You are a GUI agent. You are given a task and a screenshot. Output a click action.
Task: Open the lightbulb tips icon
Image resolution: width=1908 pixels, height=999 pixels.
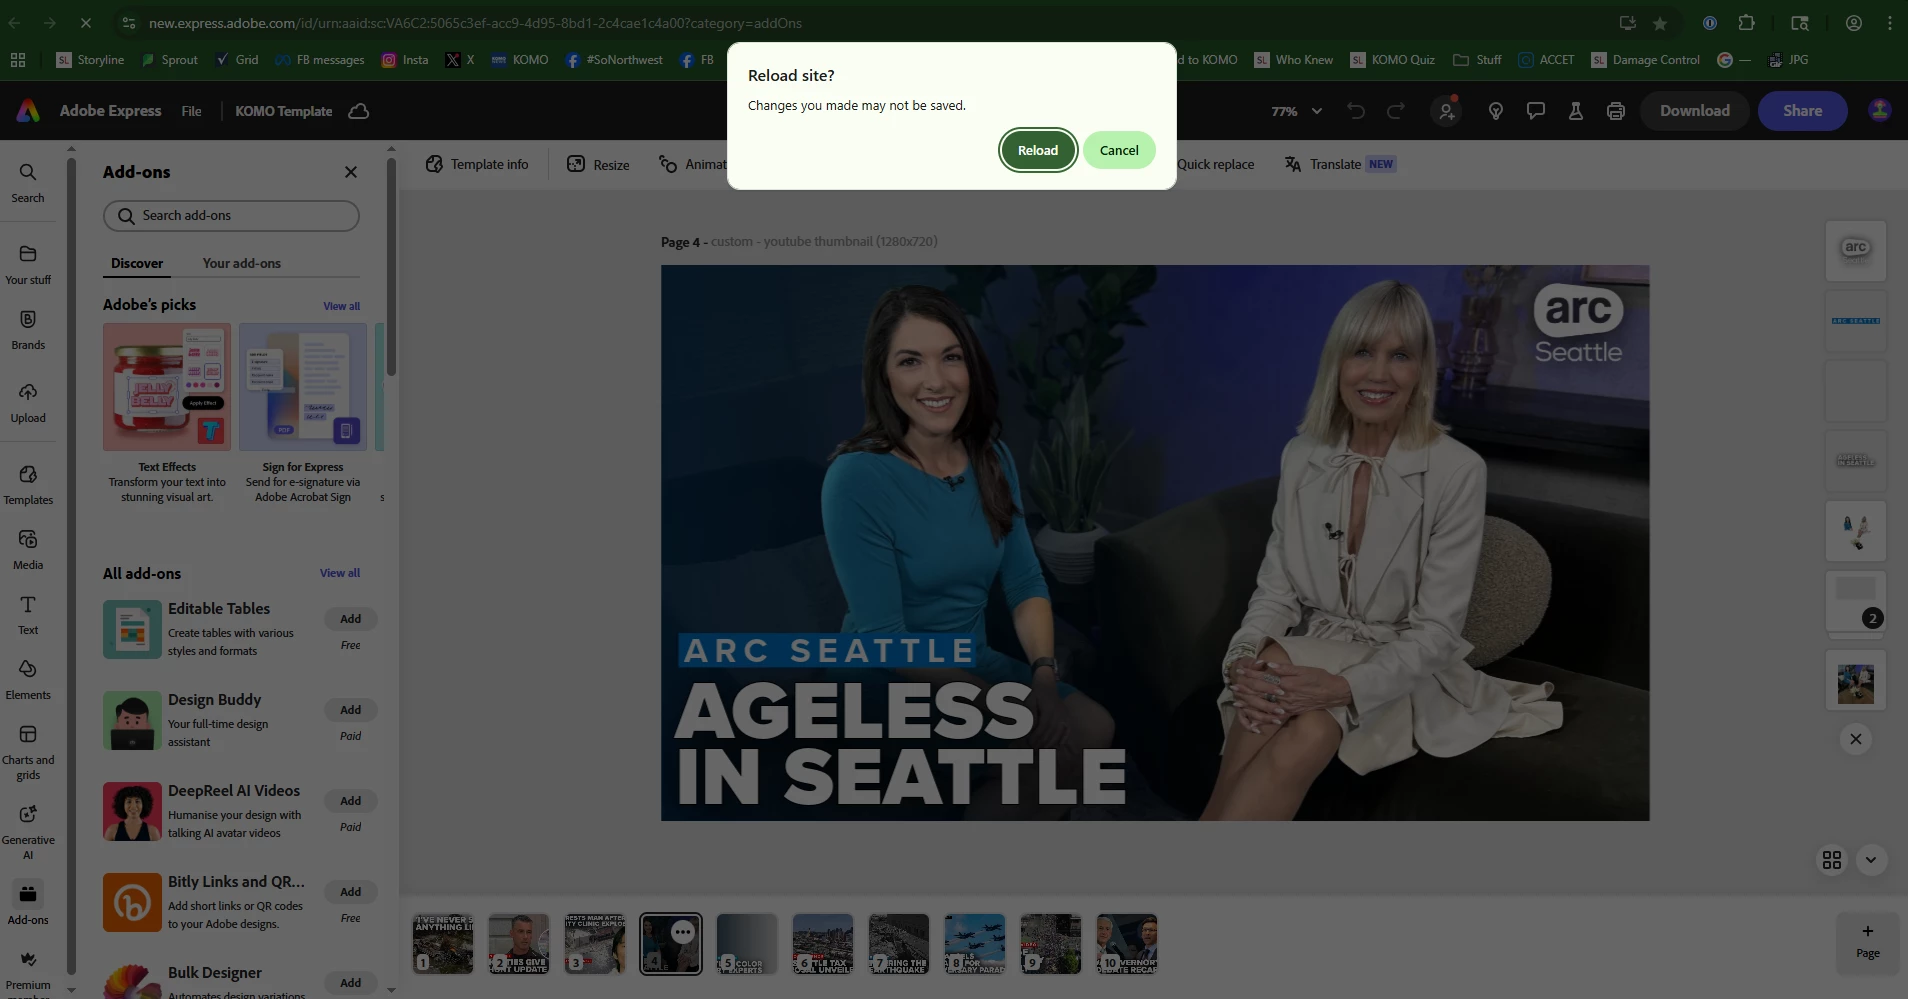(x=1496, y=111)
